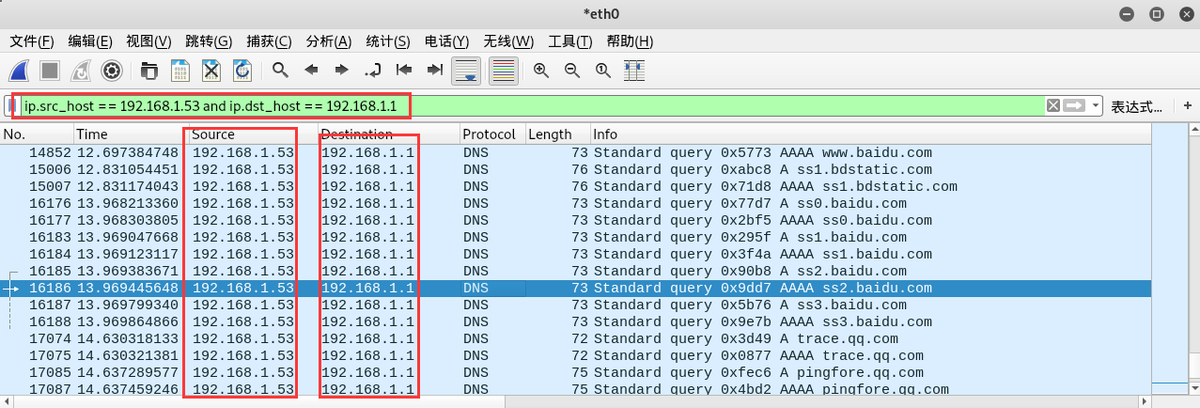Go back in packet history
Image resolution: width=1200 pixels, height=408 pixels.
pyautogui.click(x=311, y=70)
